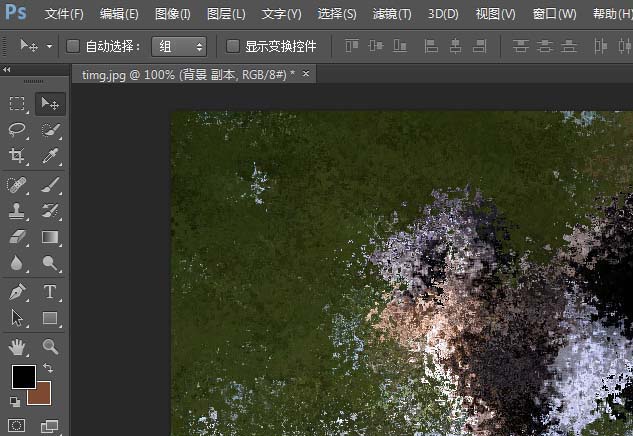Open the Move tool preset picker arrow
This screenshot has width=633, height=436.
pos(49,46)
